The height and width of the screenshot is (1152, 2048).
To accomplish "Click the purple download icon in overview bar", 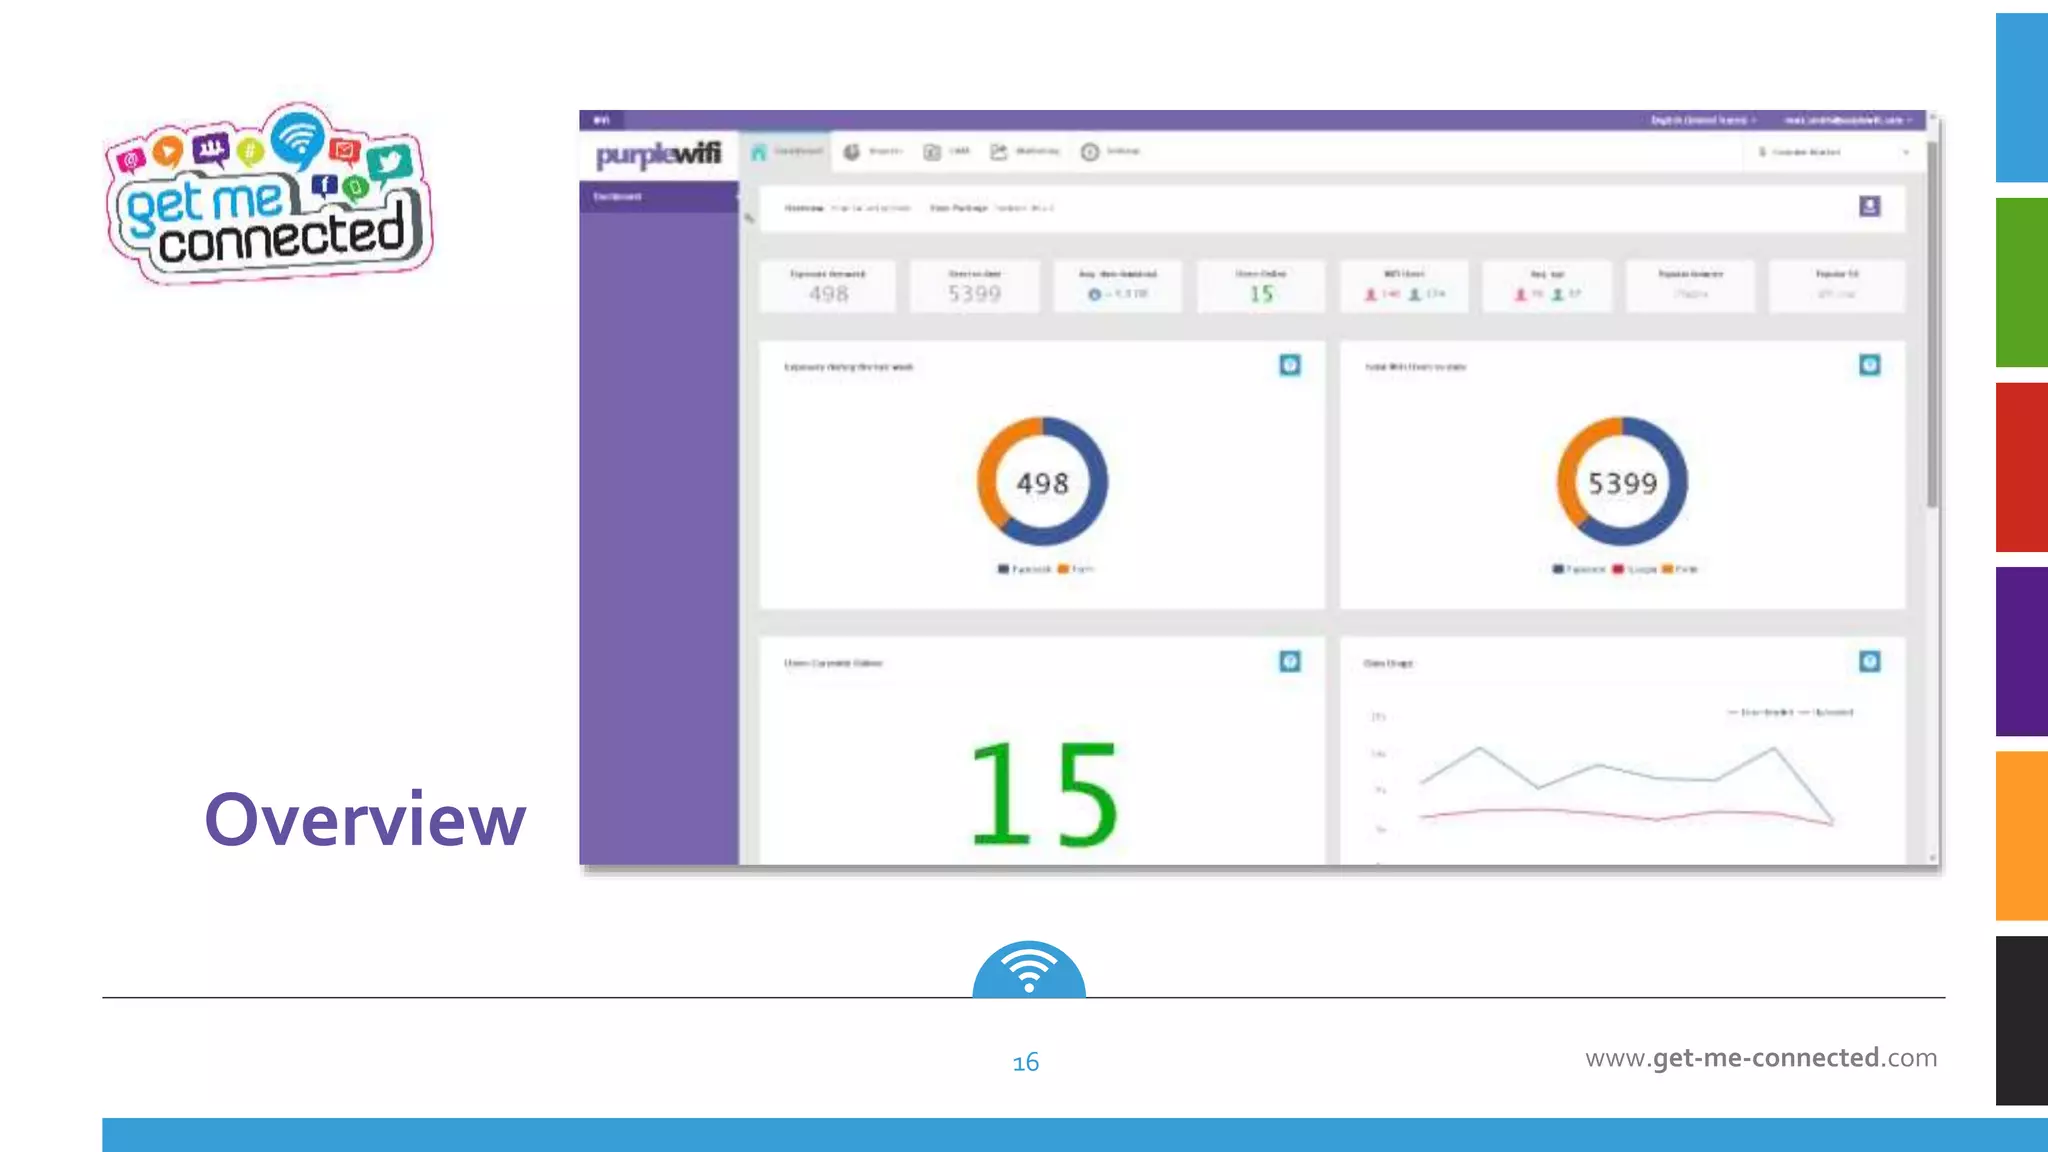I will pos(1869,207).
